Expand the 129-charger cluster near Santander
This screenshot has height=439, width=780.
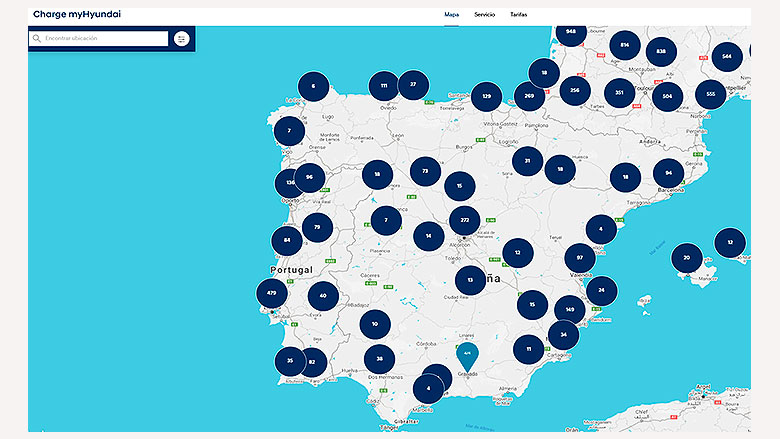tap(486, 96)
